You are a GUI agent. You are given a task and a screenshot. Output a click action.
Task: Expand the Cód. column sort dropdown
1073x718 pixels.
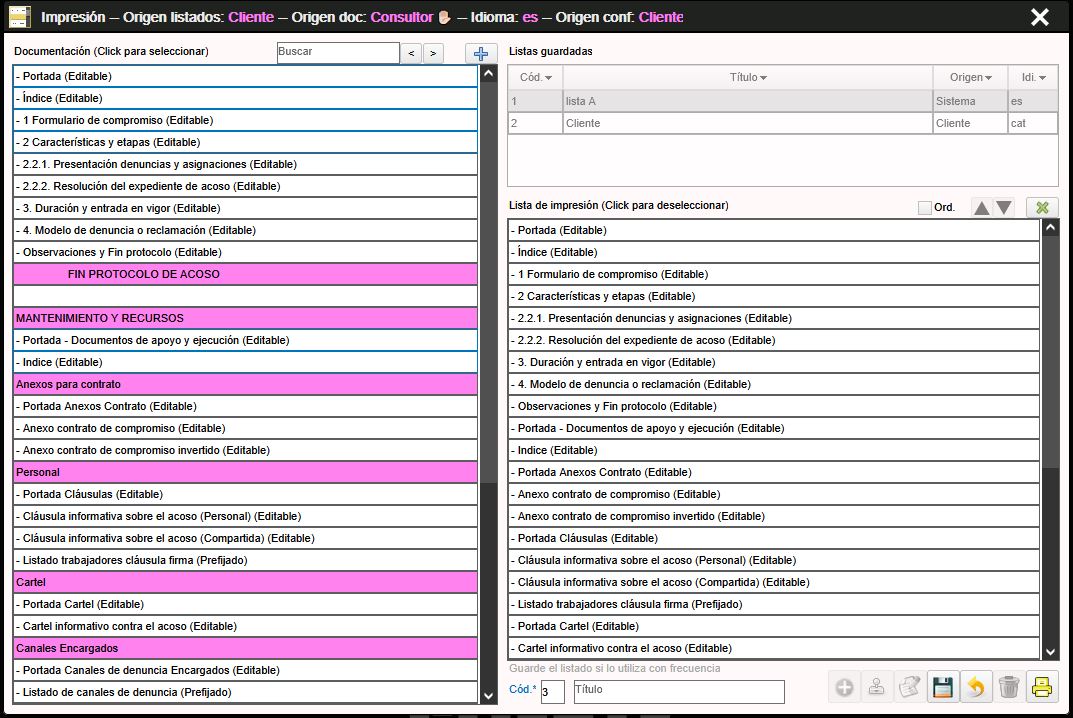tap(548, 78)
